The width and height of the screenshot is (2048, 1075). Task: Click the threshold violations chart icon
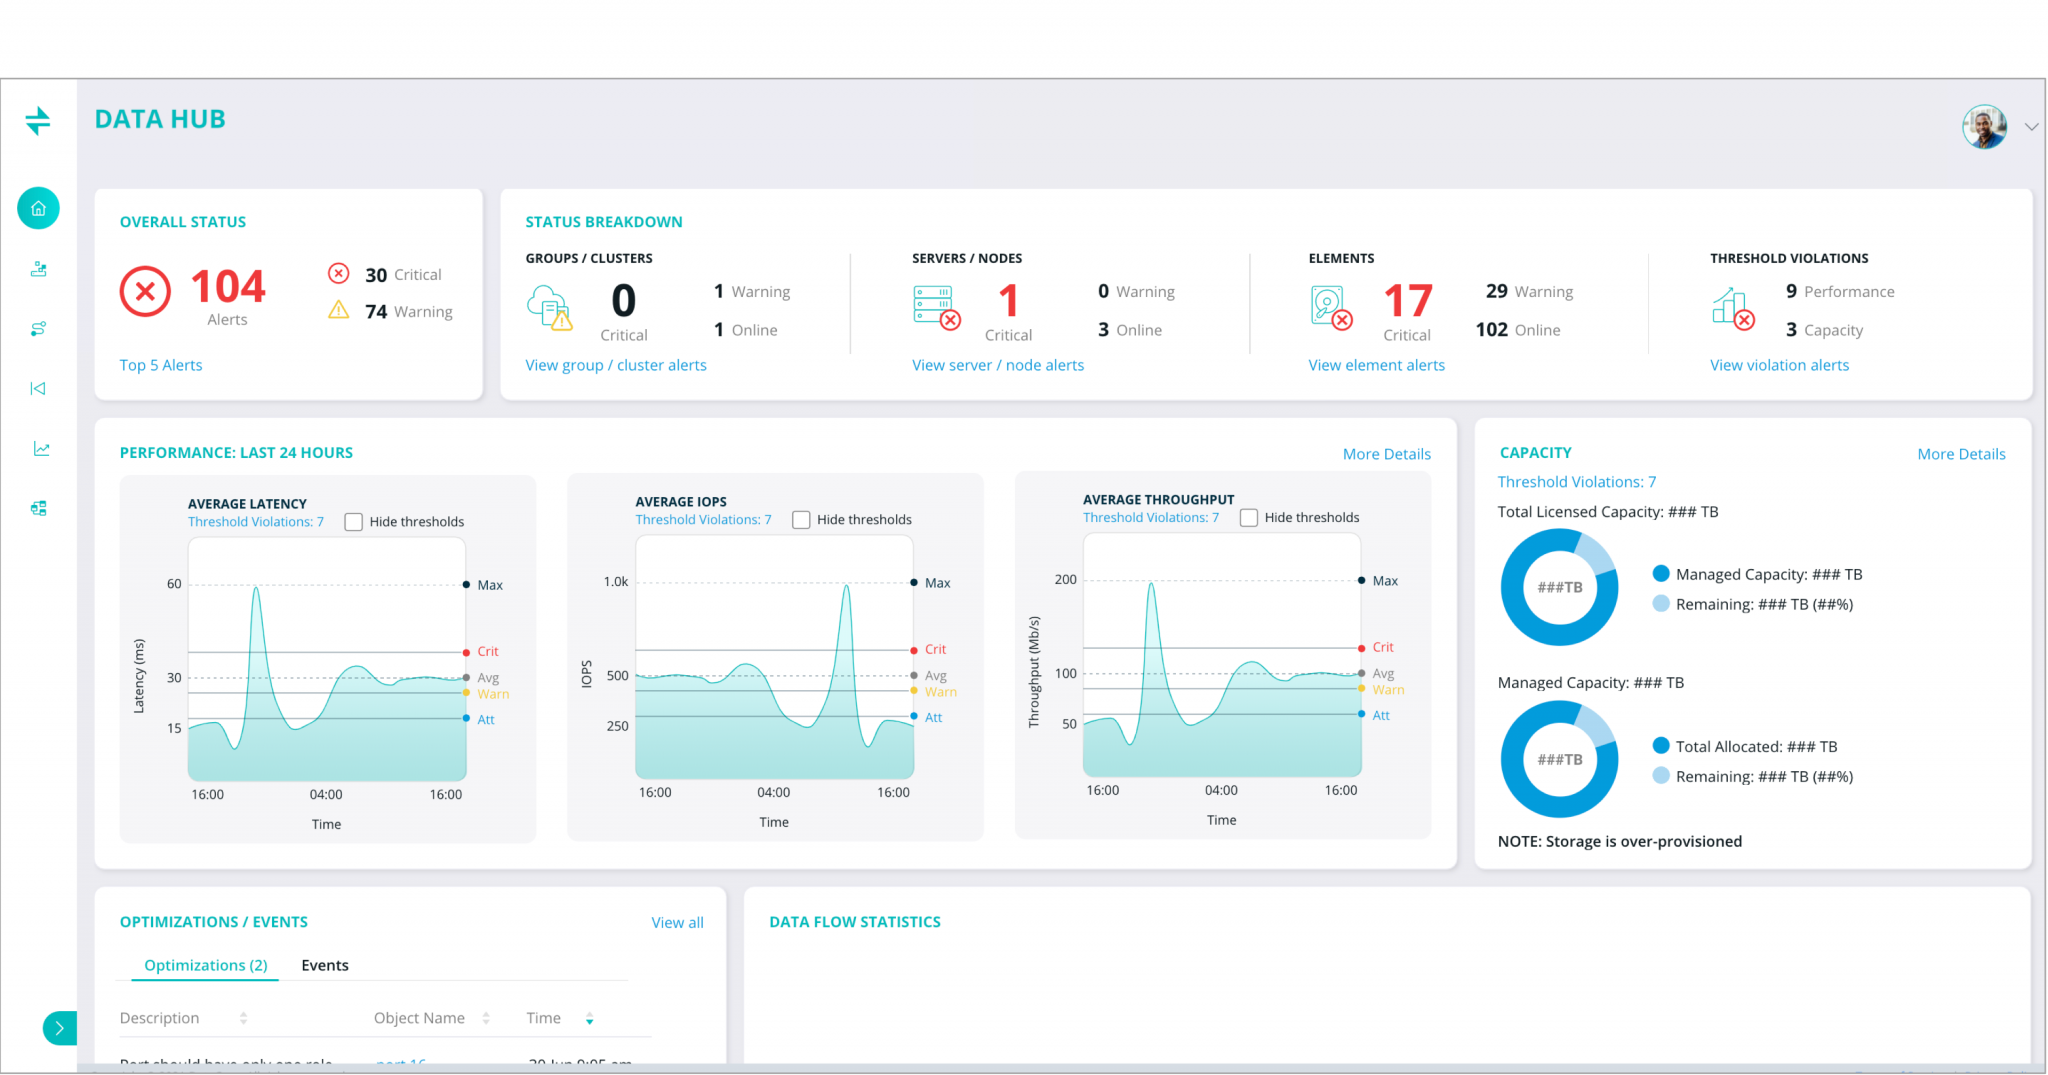click(x=1733, y=308)
